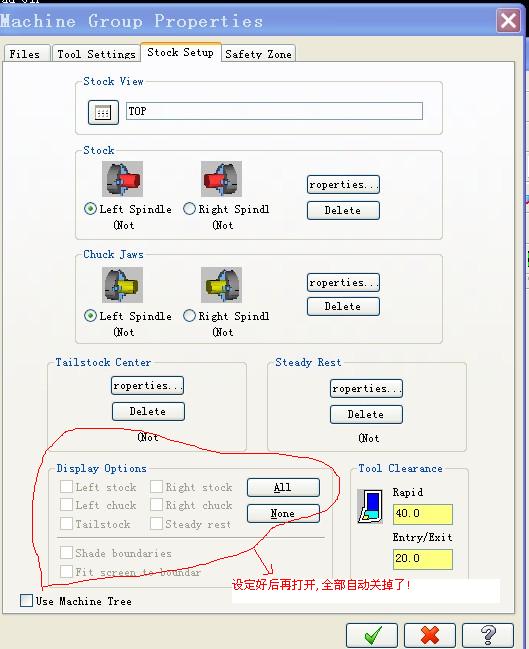Cancel dialog with the red X button
This screenshot has width=529, height=649.
(x=430, y=635)
